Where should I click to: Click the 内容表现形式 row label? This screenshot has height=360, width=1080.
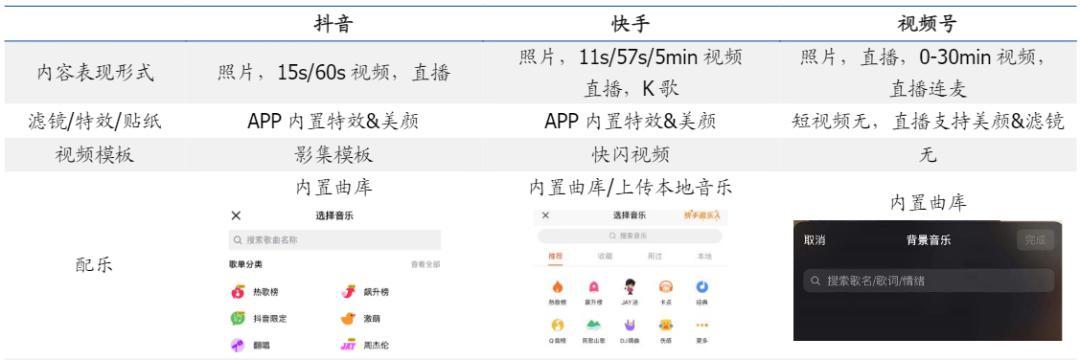94,72
